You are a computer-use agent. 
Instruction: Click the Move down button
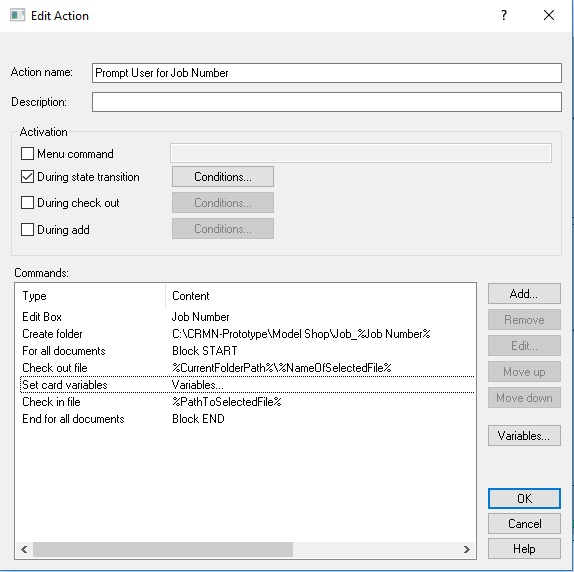point(524,397)
